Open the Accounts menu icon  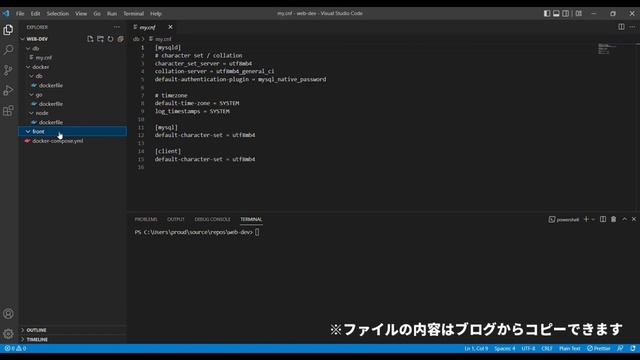point(8,313)
